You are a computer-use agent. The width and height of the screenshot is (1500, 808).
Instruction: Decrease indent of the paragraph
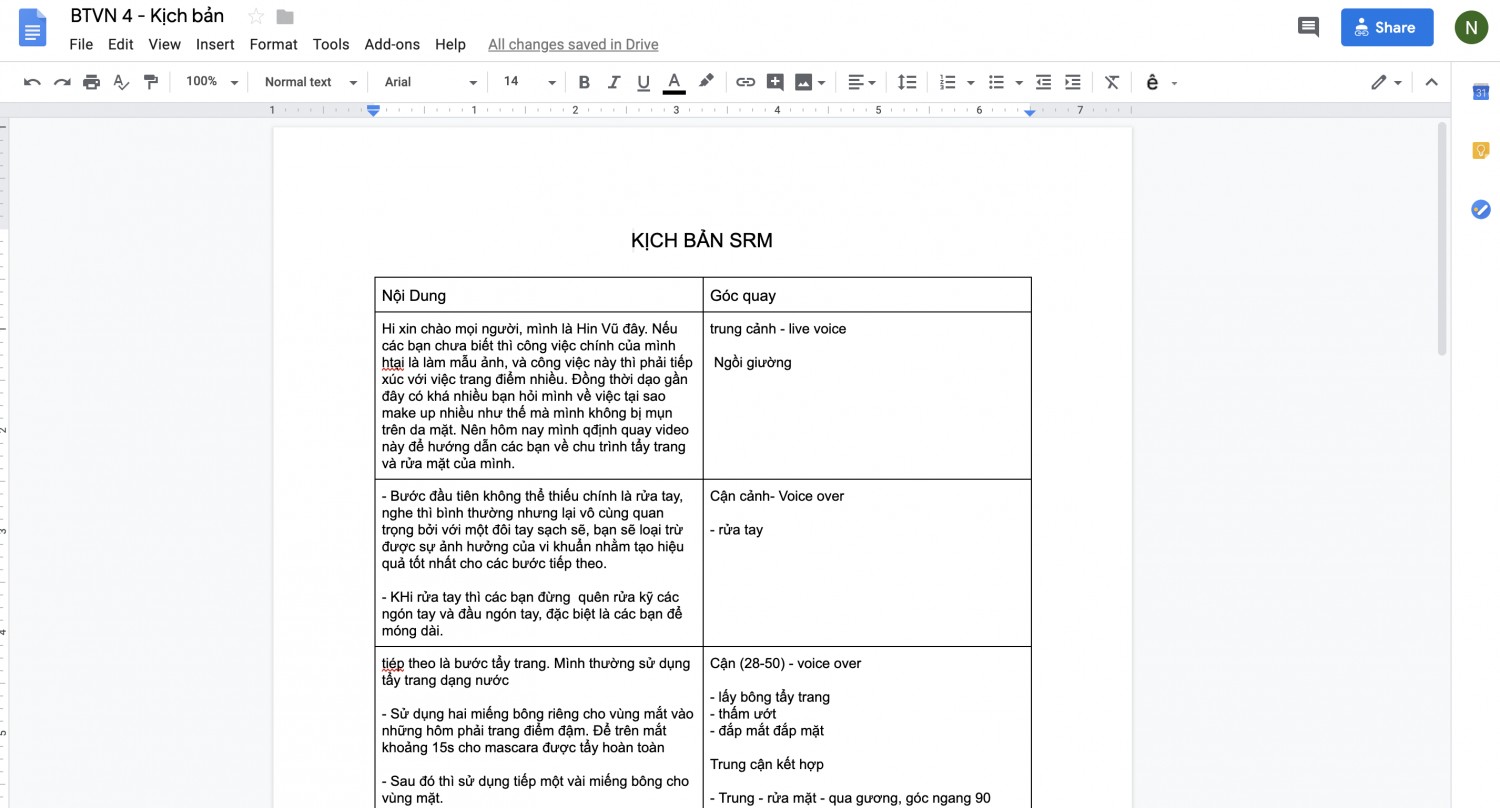[1043, 82]
